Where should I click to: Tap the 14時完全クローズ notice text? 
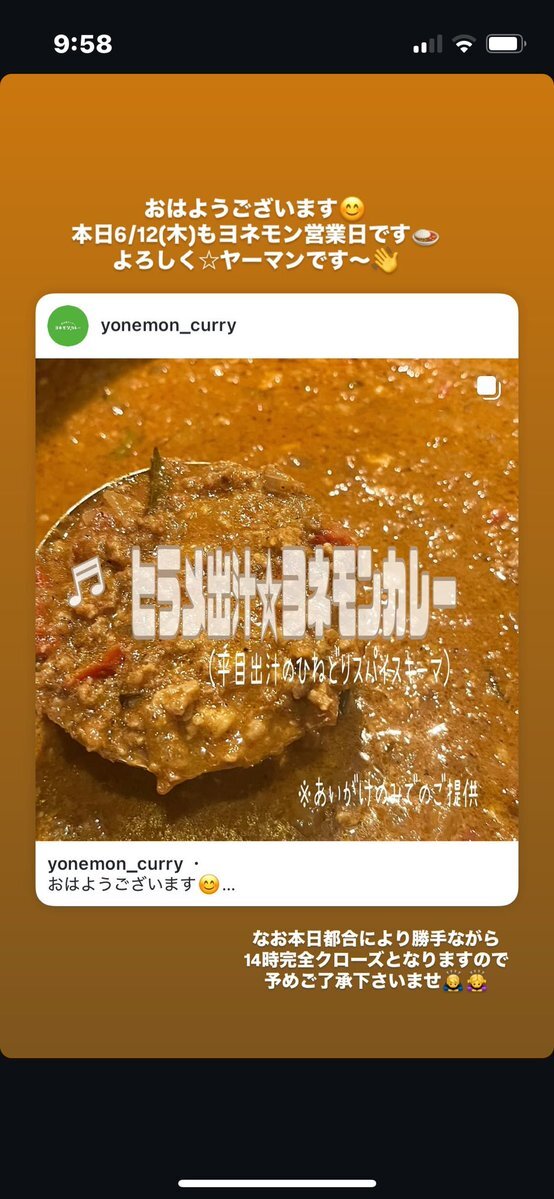point(375,959)
